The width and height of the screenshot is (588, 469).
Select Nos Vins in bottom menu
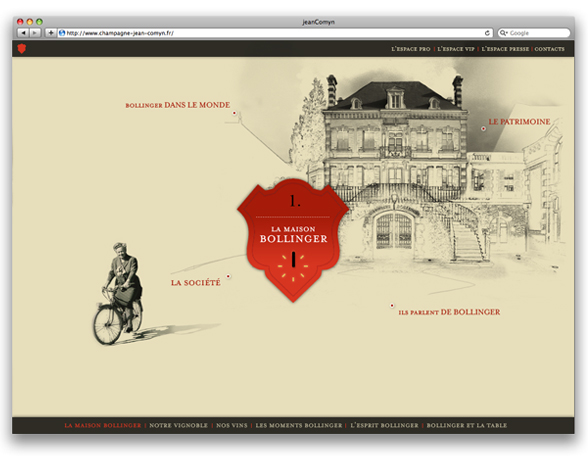click(232, 426)
